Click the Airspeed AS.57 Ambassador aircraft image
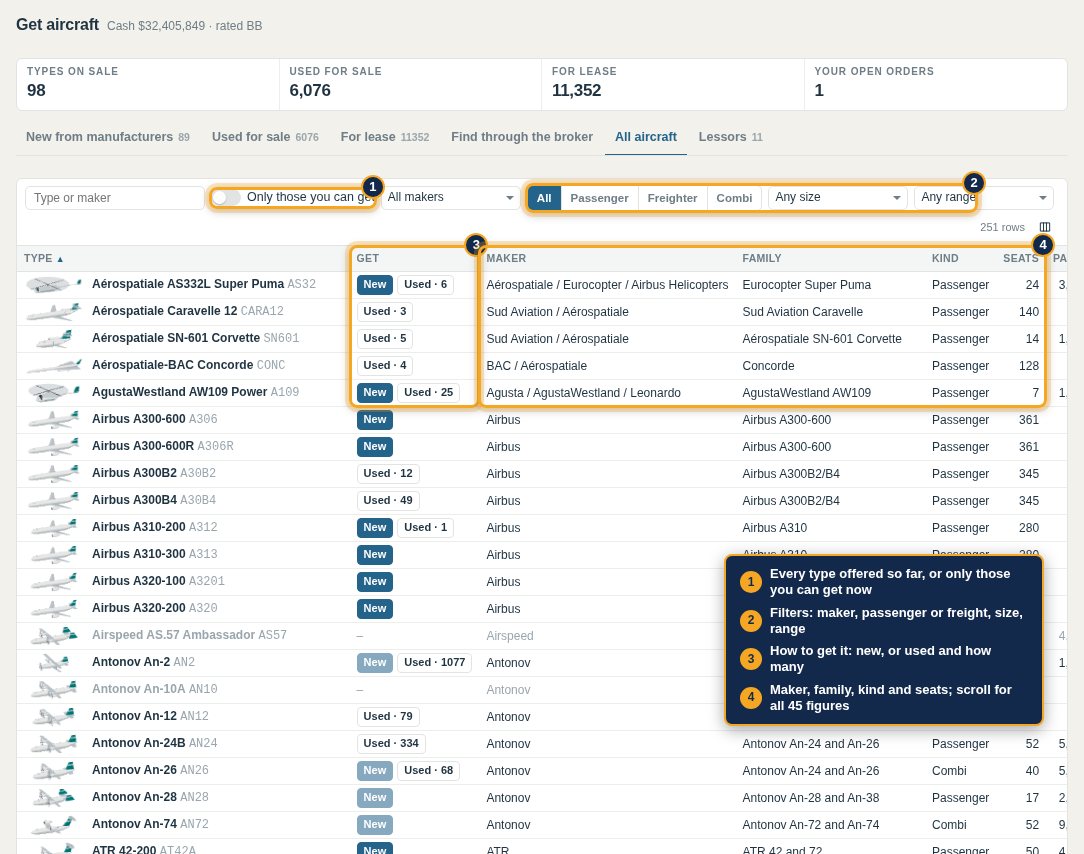 pos(53,635)
